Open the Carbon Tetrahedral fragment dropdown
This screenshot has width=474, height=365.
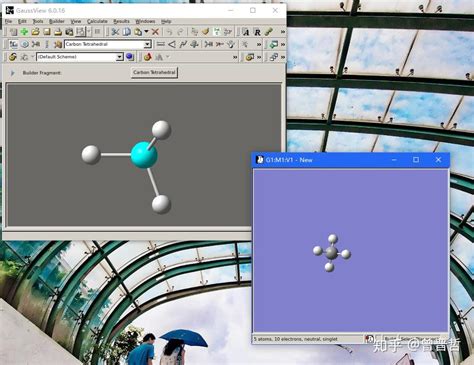tap(147, 44)
